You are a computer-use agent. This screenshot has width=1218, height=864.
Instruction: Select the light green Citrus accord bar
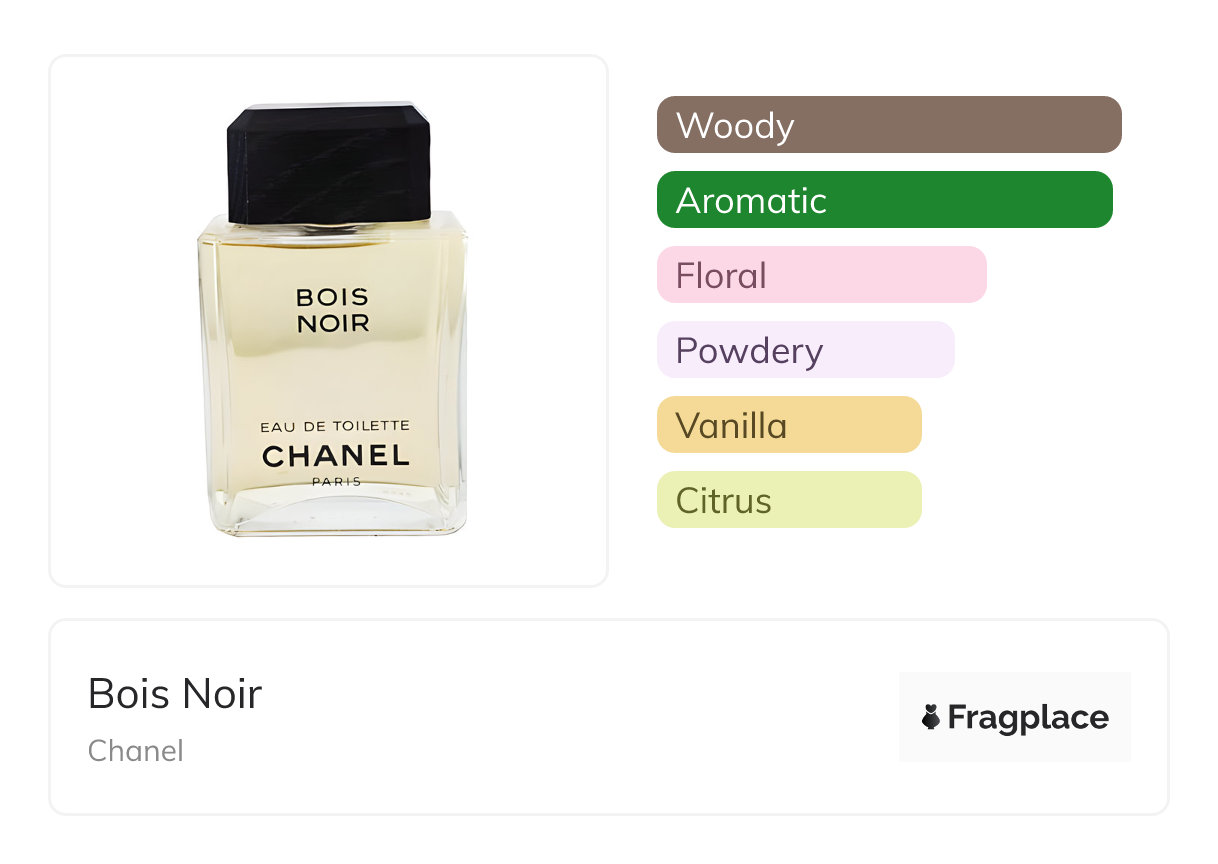tap(788, 500)
